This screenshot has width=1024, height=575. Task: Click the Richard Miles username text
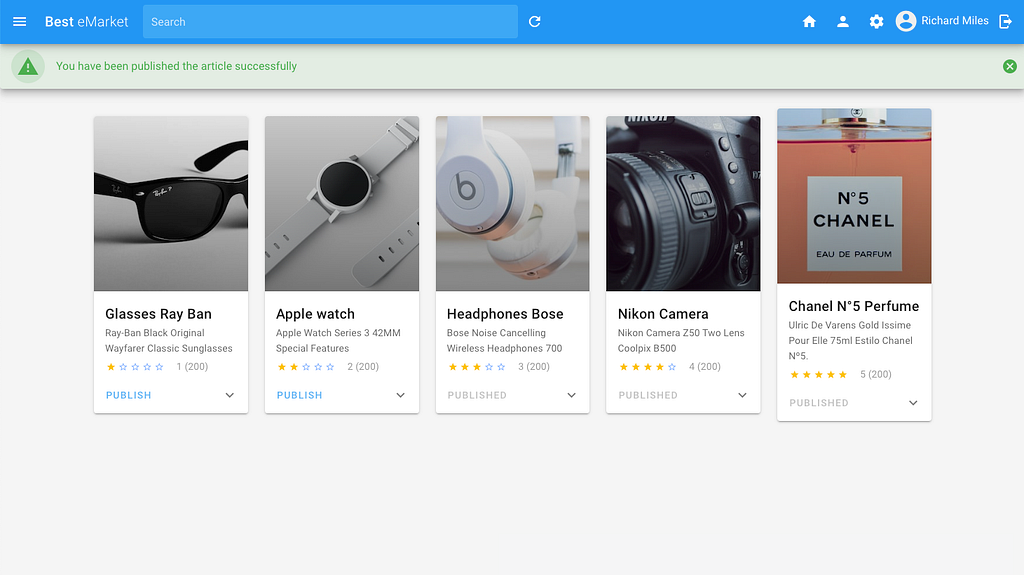point(955,21)
